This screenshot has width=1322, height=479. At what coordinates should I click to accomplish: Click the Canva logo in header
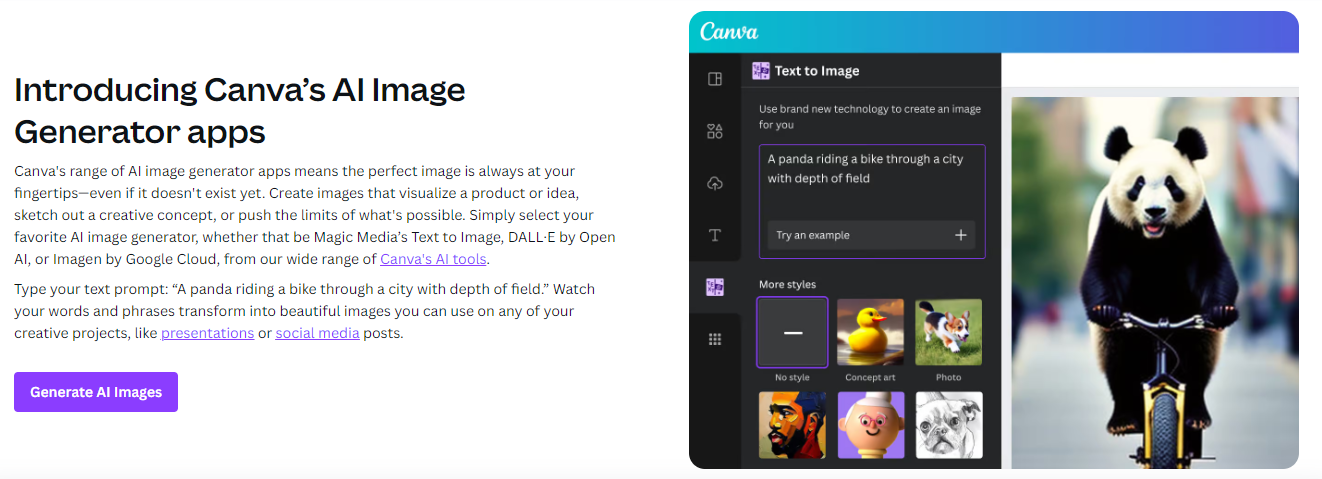(x=729, y=32)
